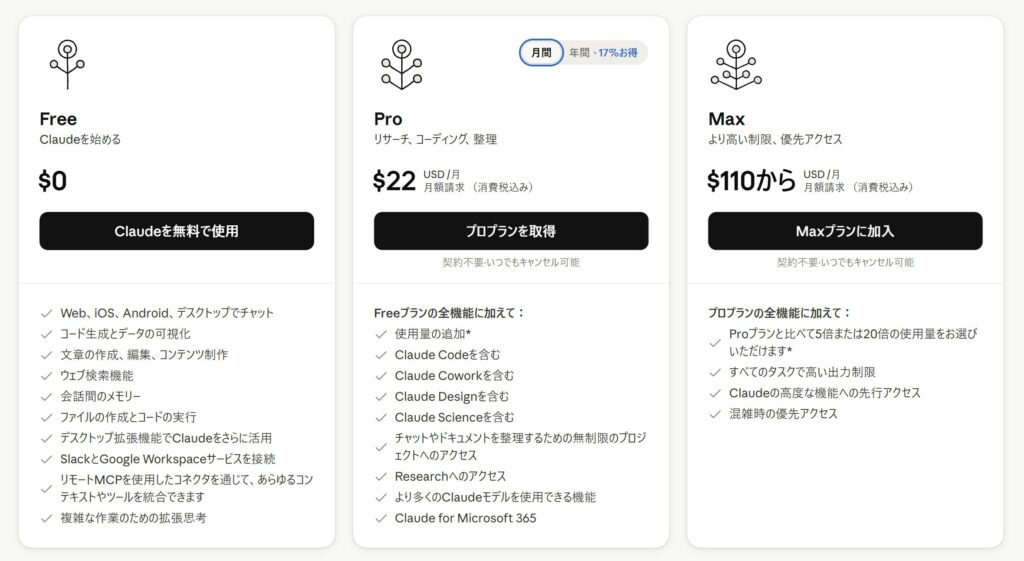
Task: Click Maxプランに加入 button
Action: (845, 231)
